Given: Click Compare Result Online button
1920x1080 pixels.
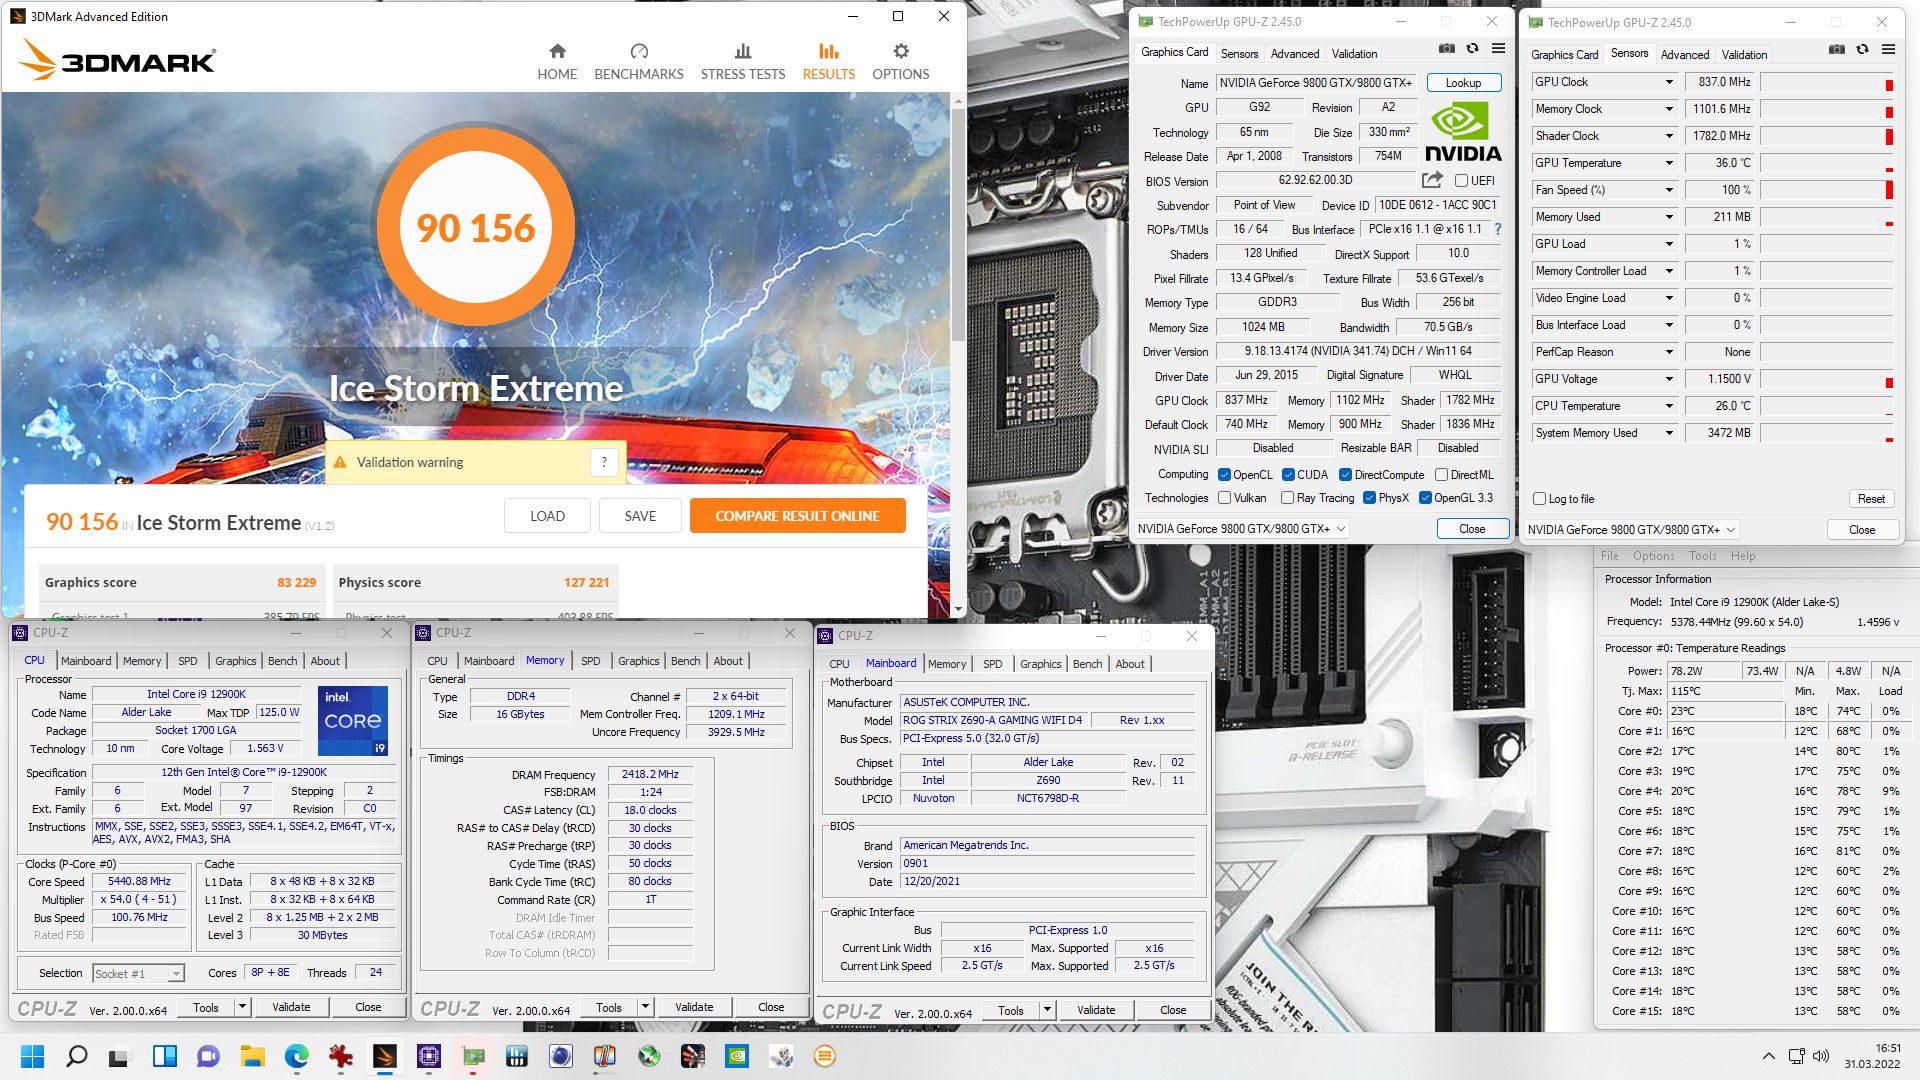Looking at the screenshot, I should [797, 516].
